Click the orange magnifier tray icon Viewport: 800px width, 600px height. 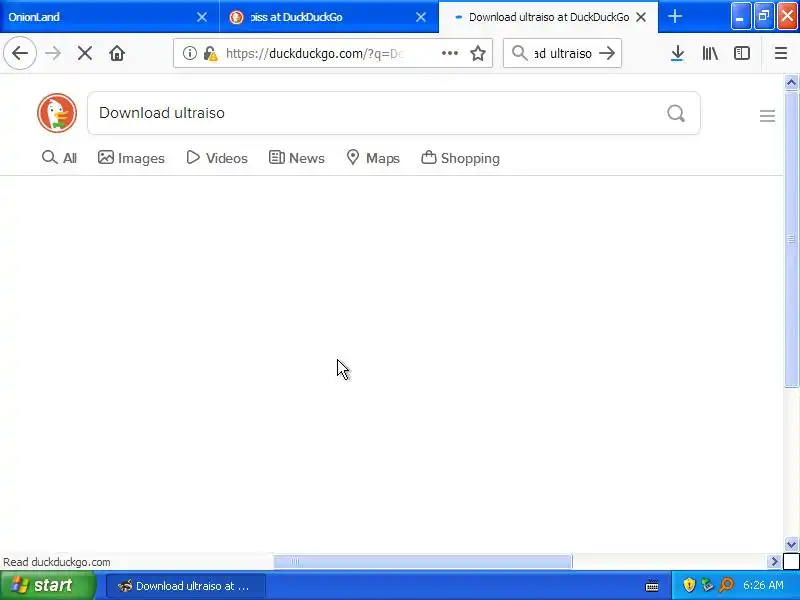[x=726, y=585]
